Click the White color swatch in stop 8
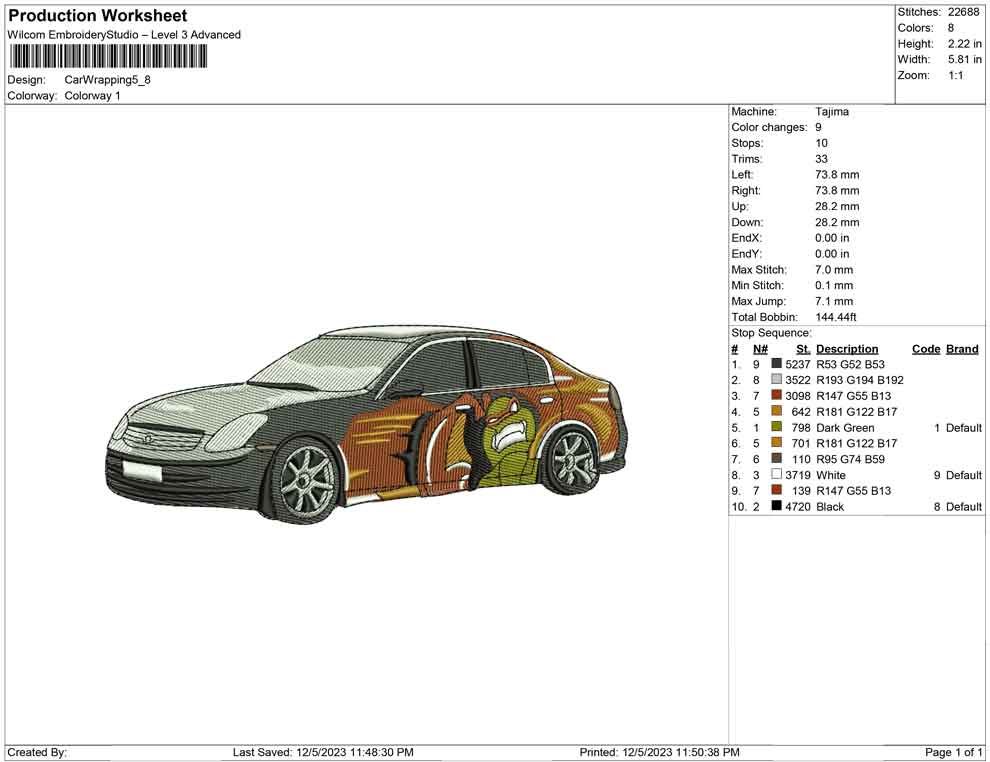The width and height of the screenshot is (990, 762). click(777, 475)
